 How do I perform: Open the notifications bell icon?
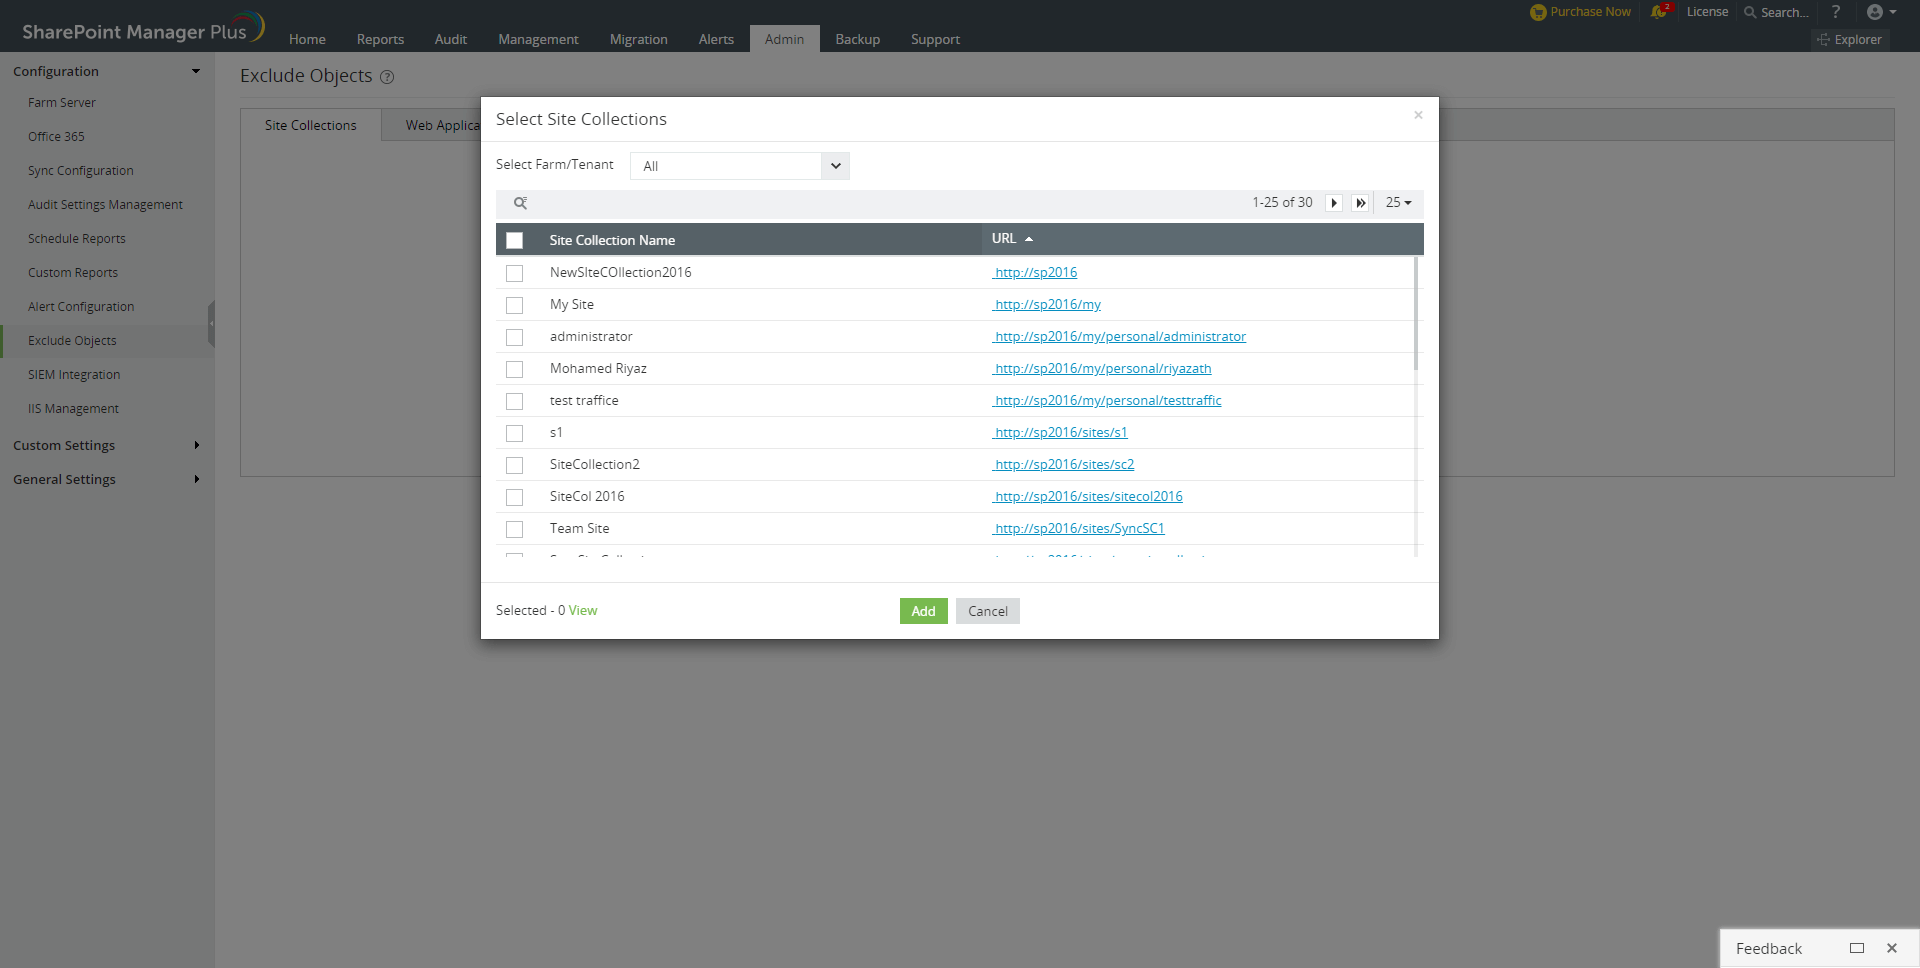1660,11
